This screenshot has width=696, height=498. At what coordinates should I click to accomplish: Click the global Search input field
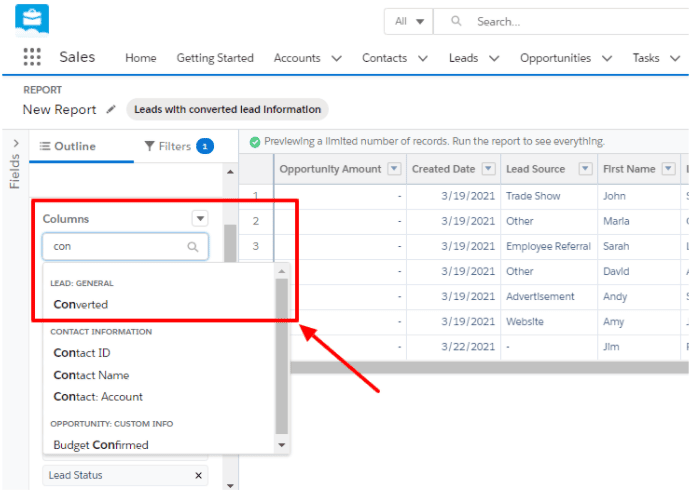561,21
